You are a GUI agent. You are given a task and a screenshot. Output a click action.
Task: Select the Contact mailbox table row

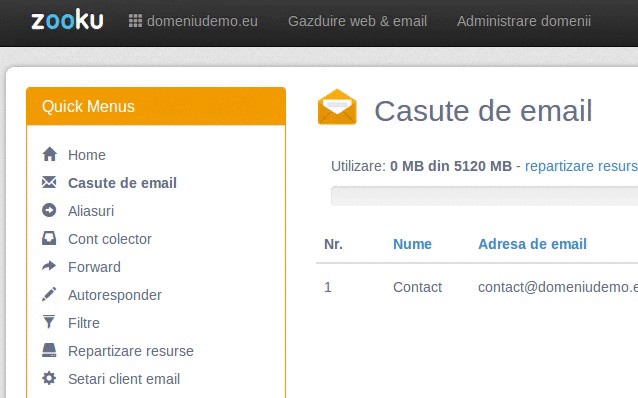[x=477, y=287]
